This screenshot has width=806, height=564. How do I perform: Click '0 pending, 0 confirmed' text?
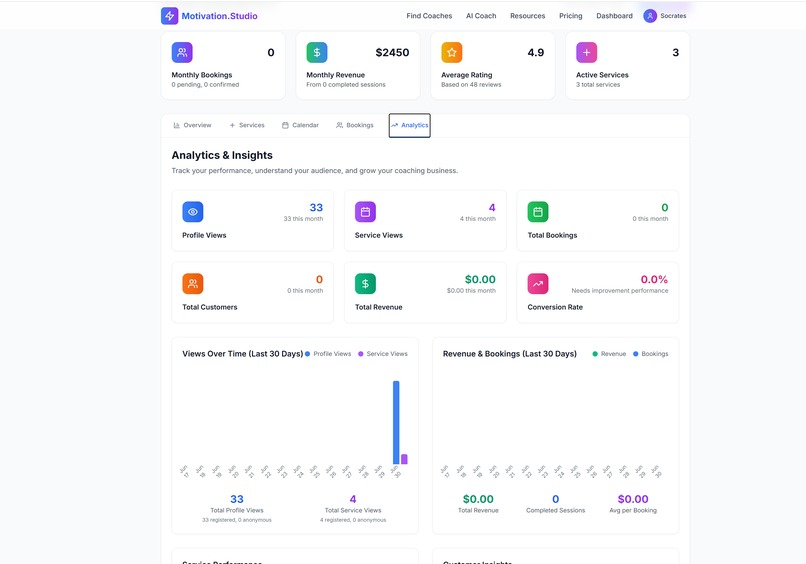point(205,85)
